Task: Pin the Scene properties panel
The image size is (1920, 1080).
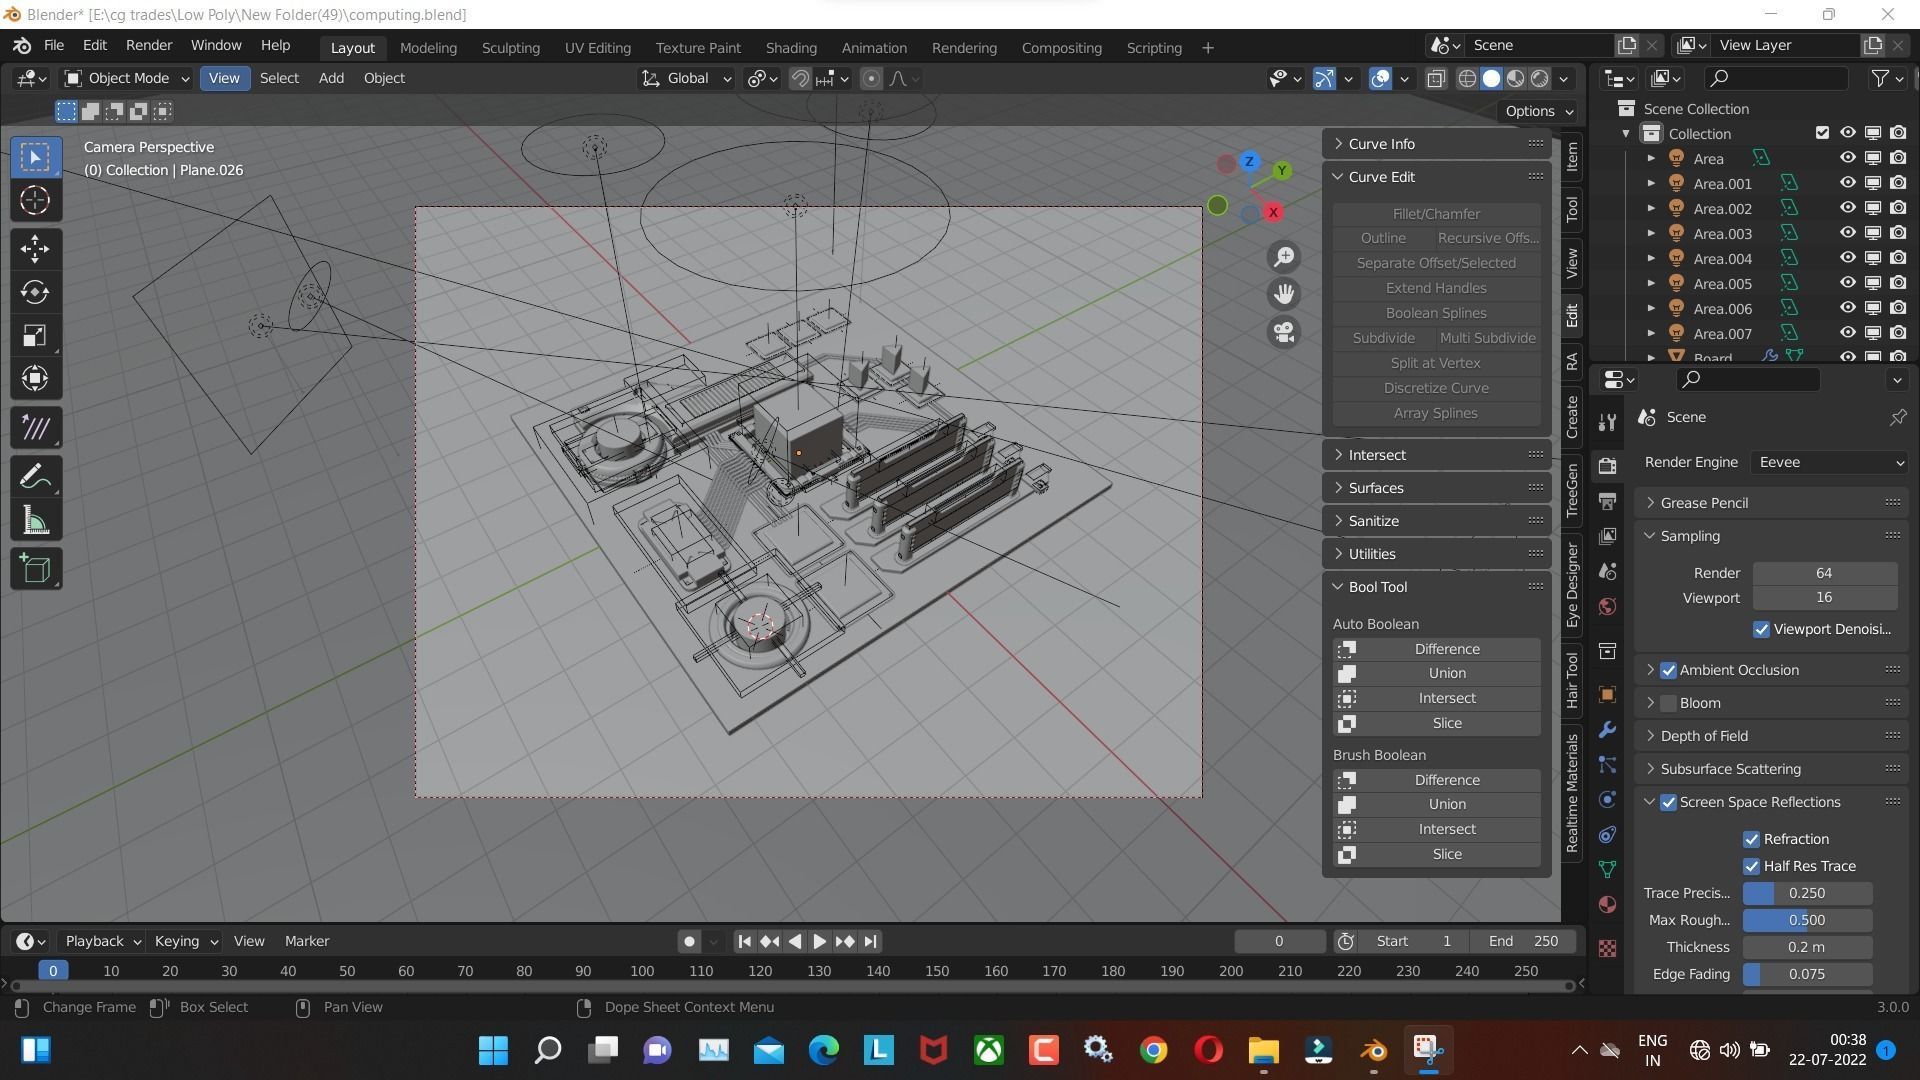Action: coord(1897,417)
